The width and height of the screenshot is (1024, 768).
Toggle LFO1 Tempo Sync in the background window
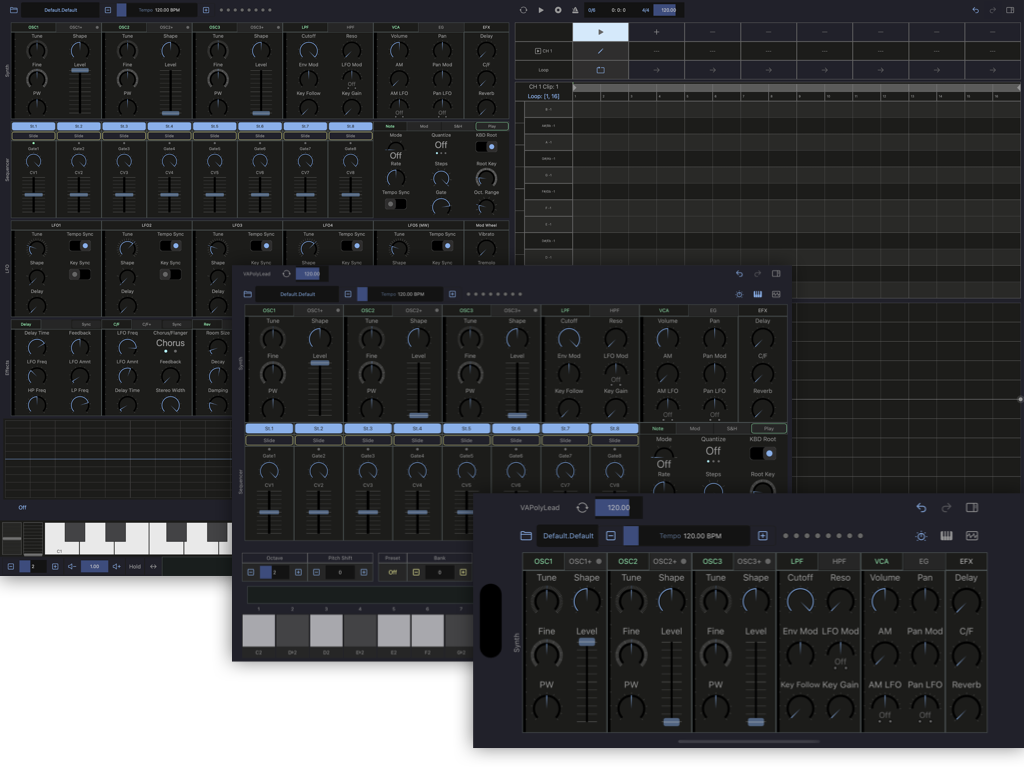[x=80, y=245]
